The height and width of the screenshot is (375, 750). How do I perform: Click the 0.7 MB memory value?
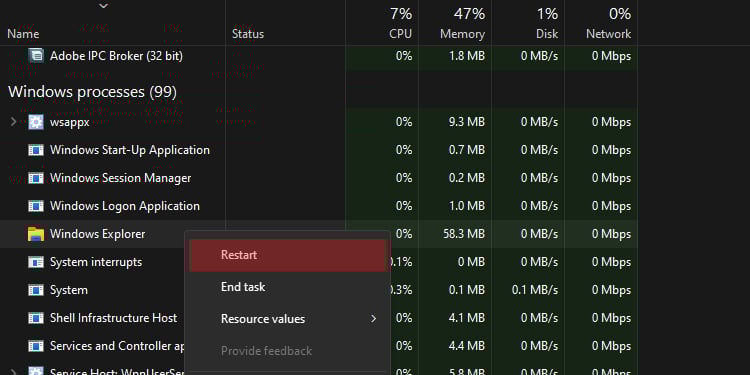pyautogui.click(x=467, y=150)
